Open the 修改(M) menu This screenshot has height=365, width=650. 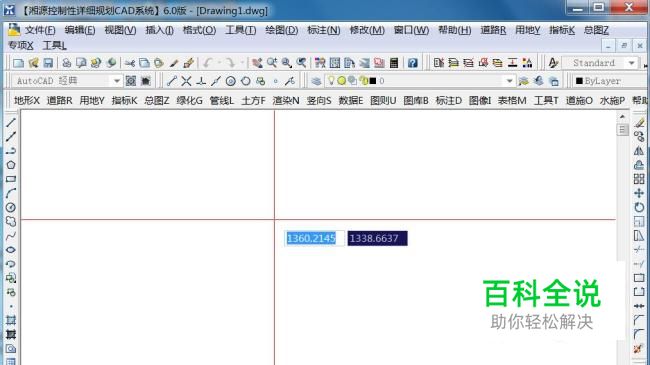point(367,30)
